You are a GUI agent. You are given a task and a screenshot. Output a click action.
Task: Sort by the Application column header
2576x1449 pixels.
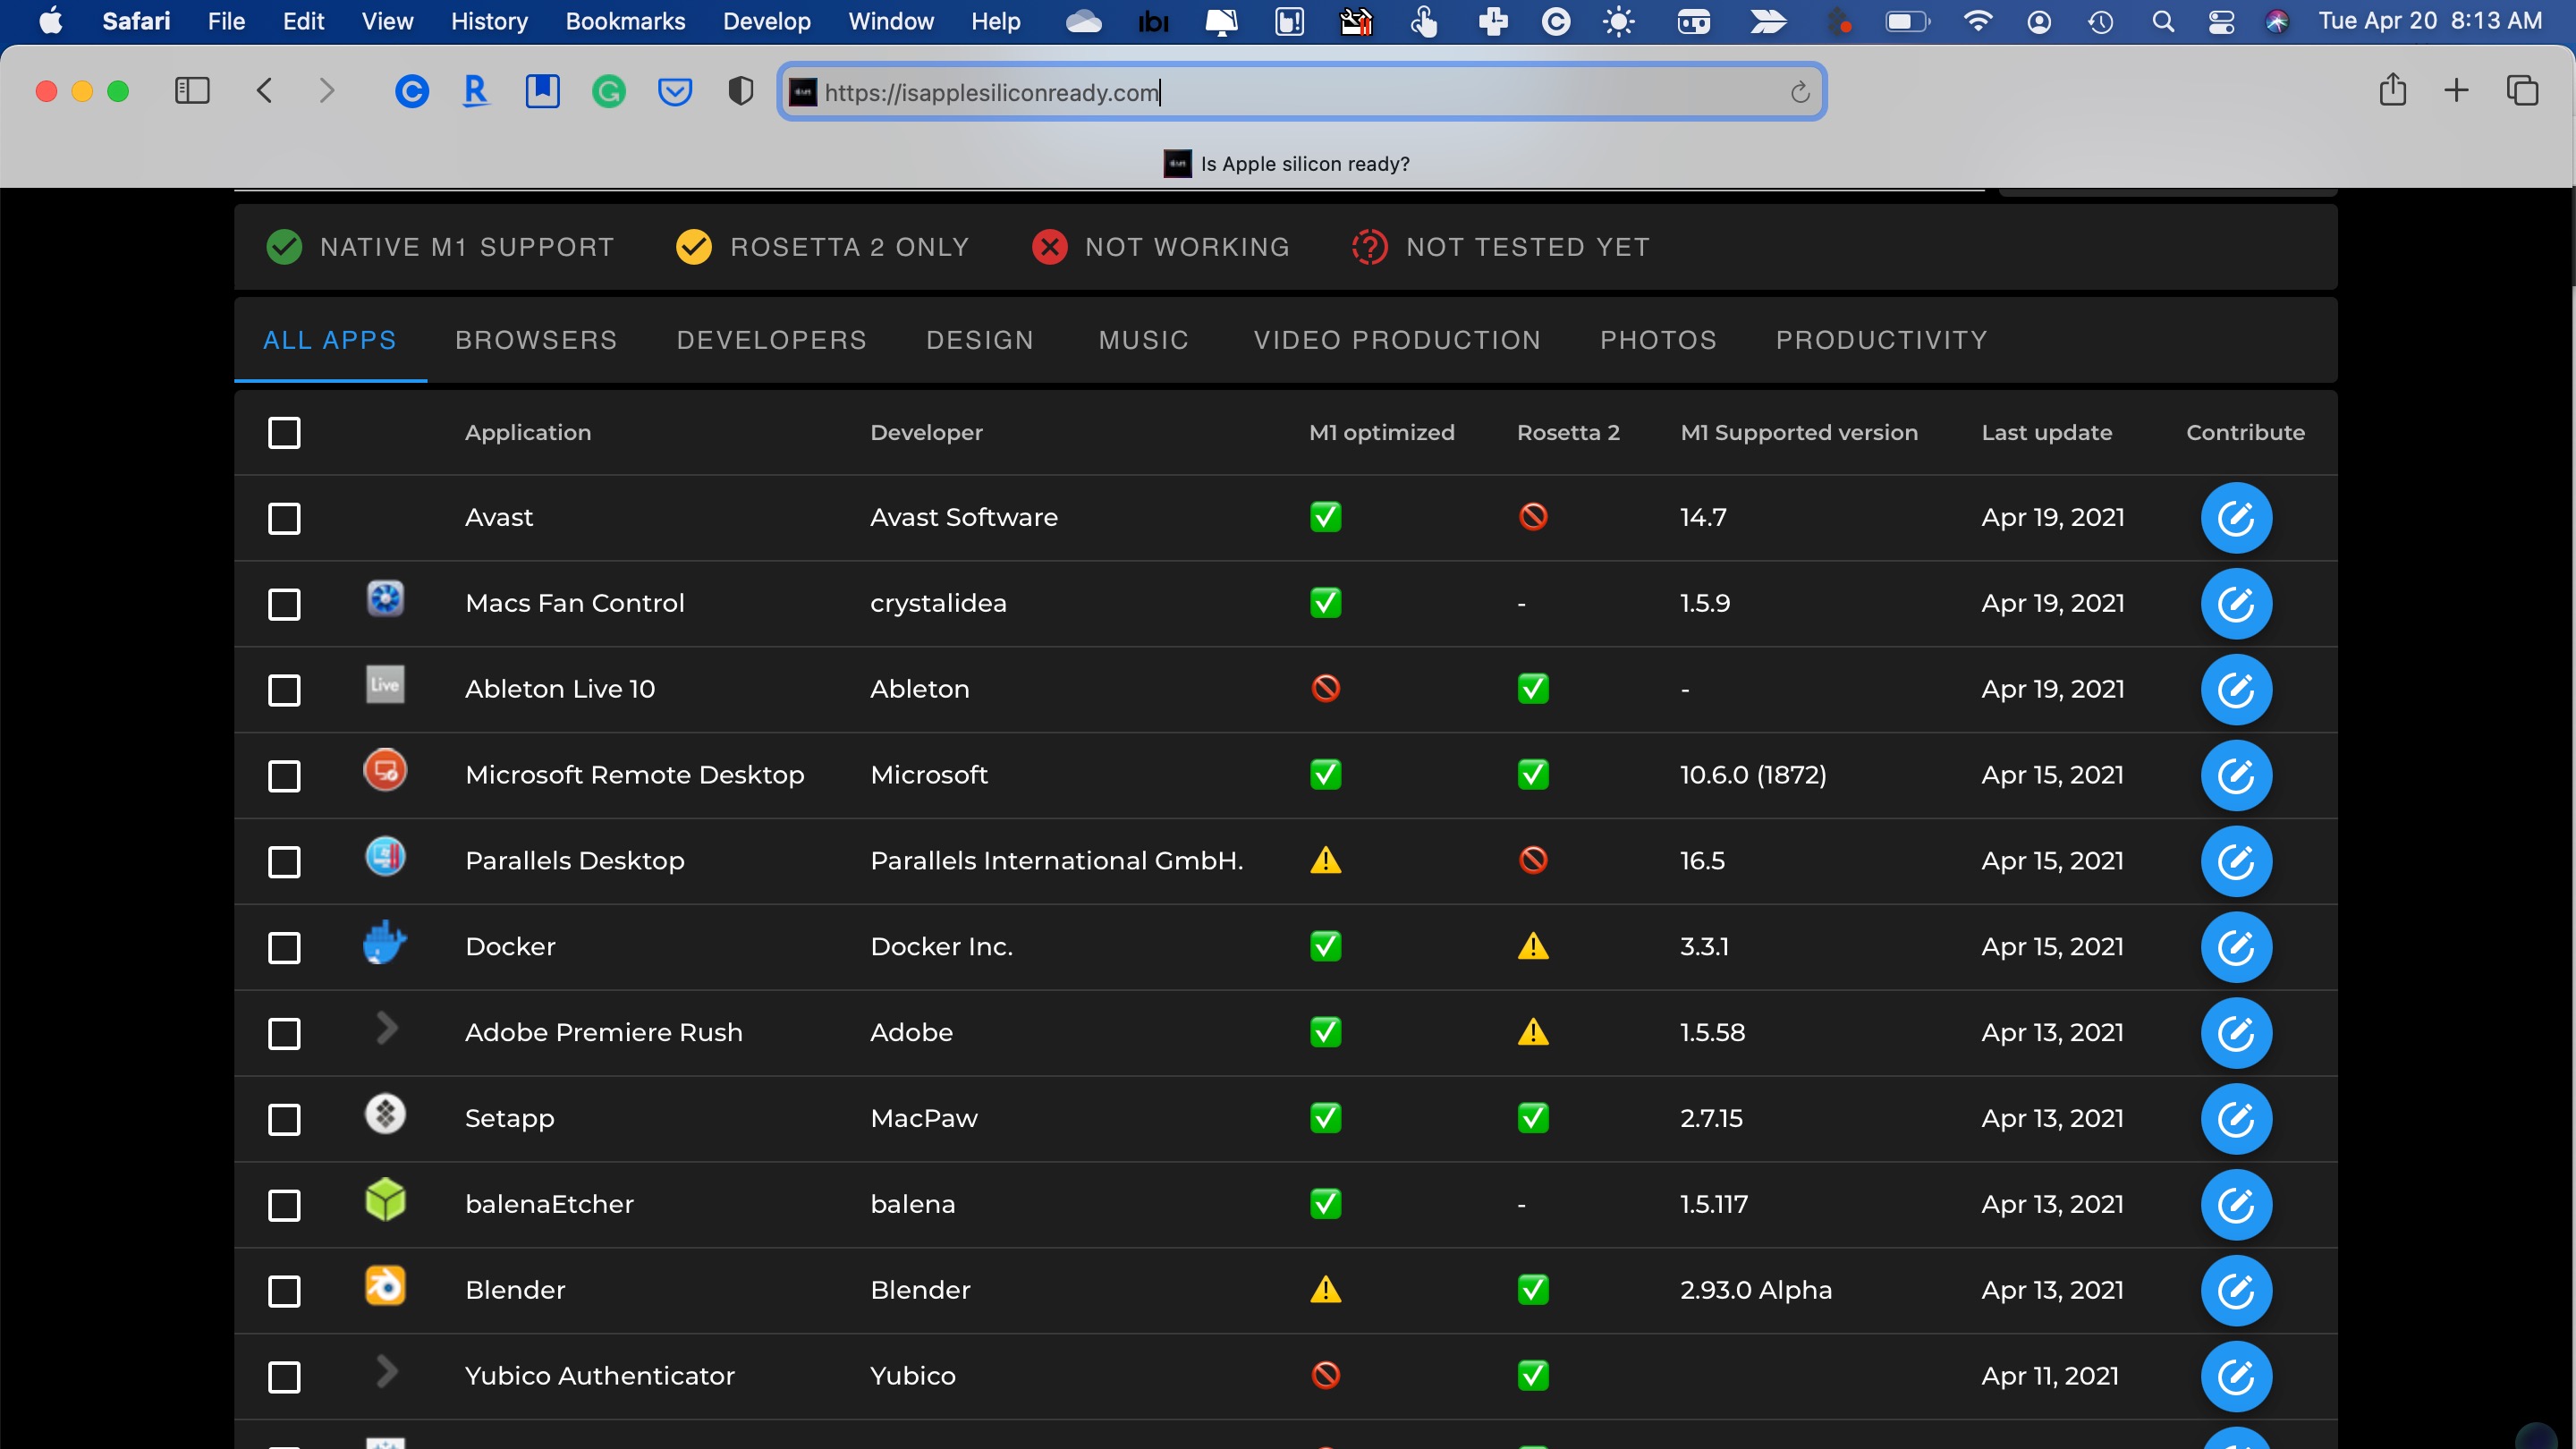coord(528,433)
